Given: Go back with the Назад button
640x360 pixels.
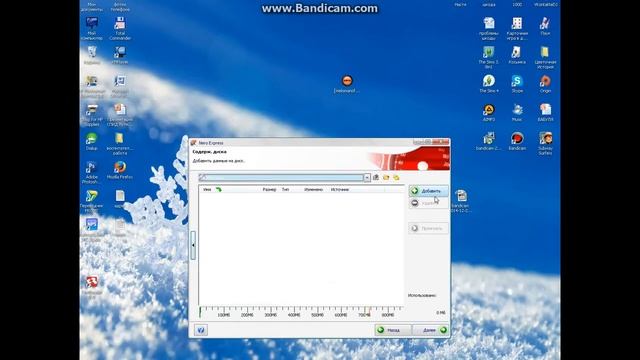Looking at the screenshot, I should pos(393,330).
